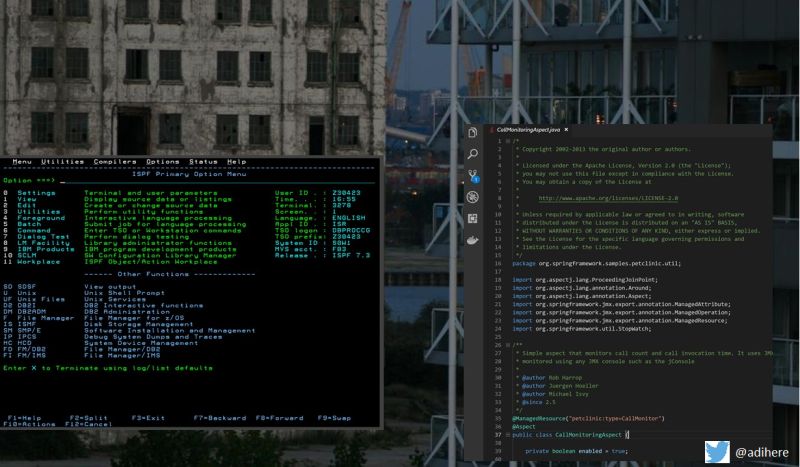Open the Help action bar item in ISPF

(x=237, y=162)
